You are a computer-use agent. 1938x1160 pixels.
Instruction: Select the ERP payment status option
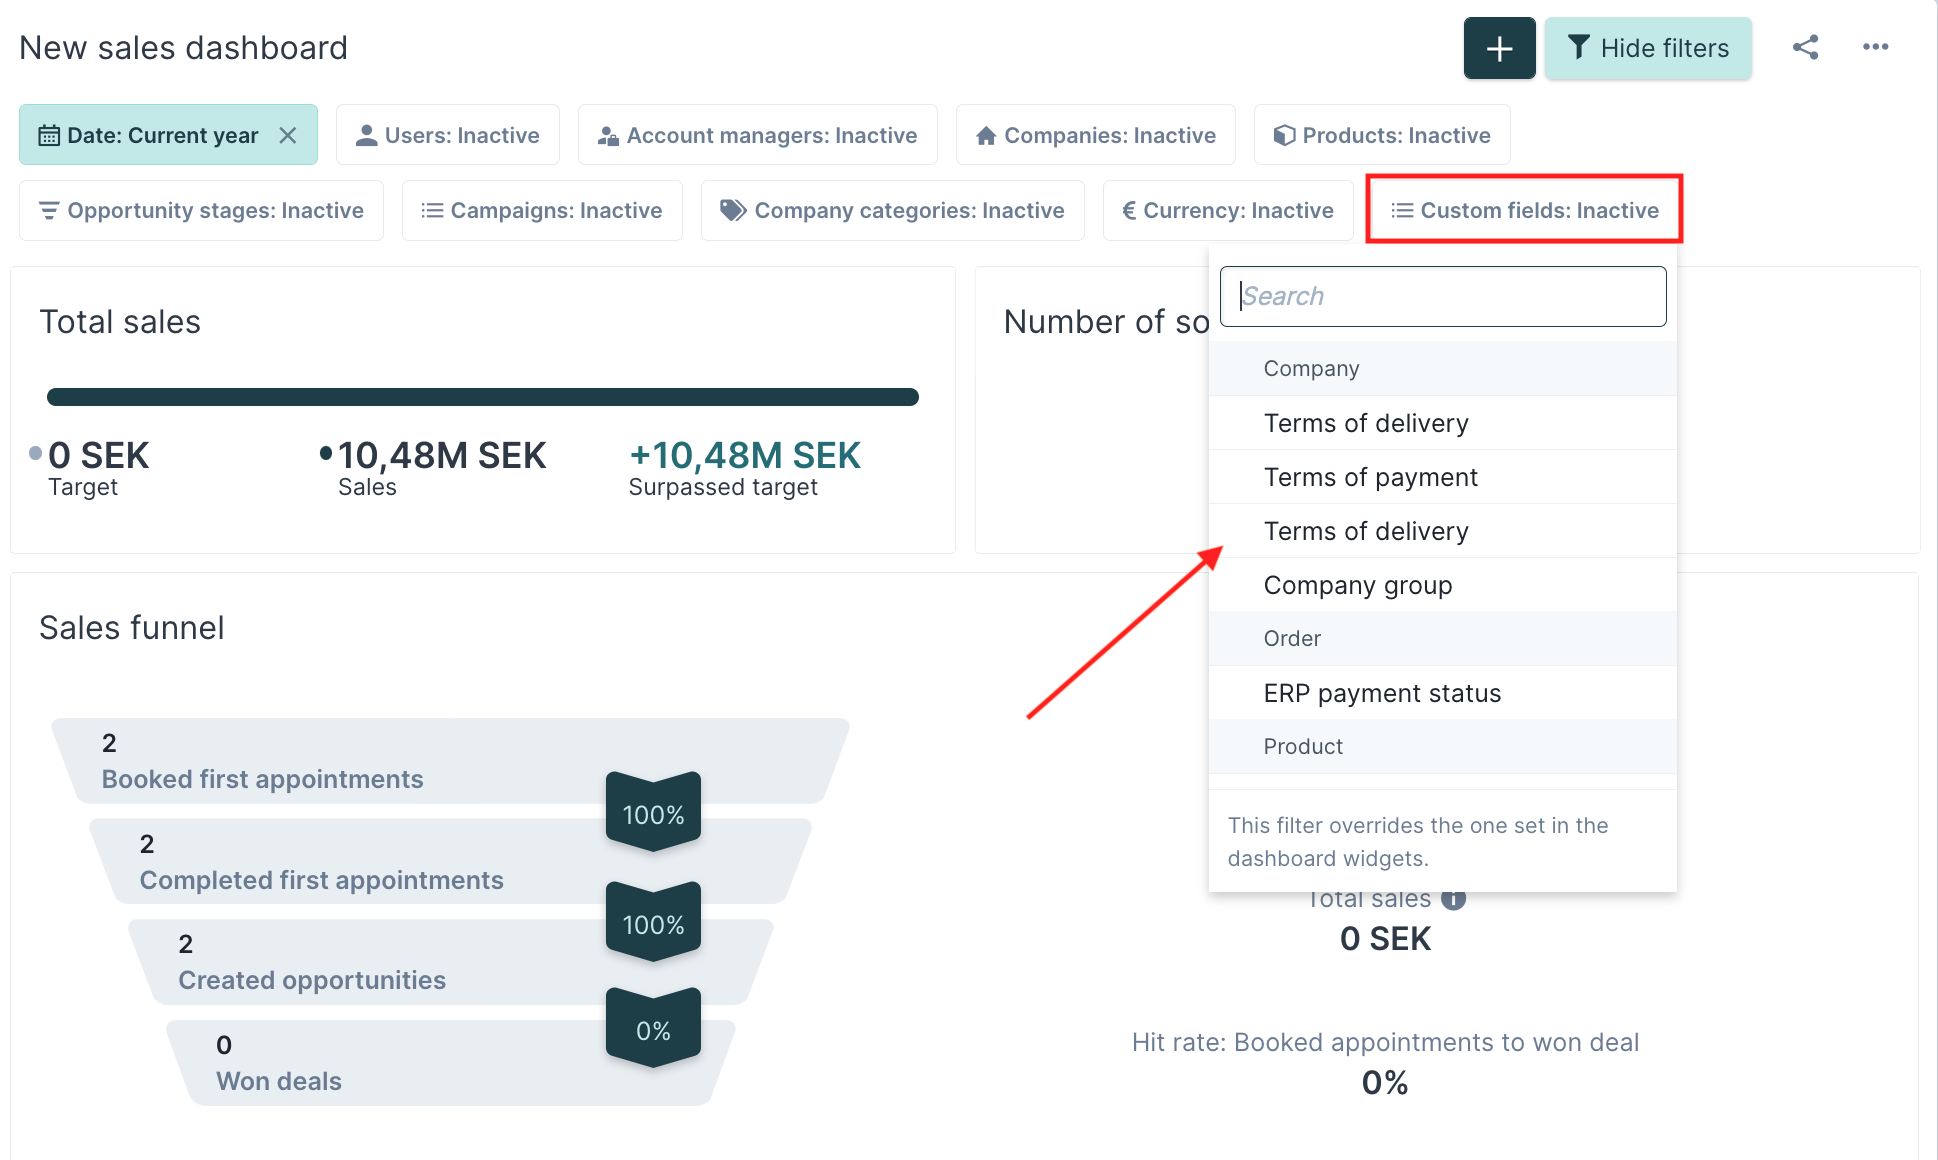point(1443,693)
